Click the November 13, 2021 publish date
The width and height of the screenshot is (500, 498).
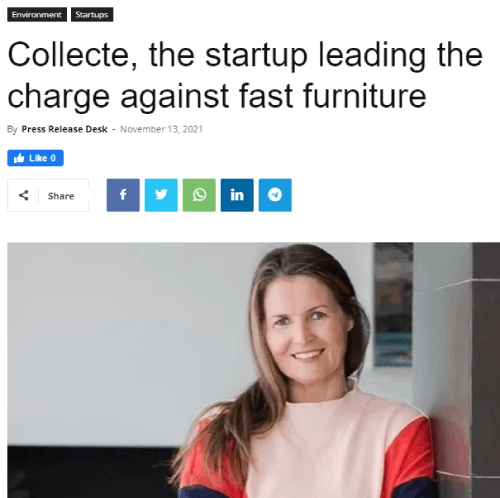161,129
